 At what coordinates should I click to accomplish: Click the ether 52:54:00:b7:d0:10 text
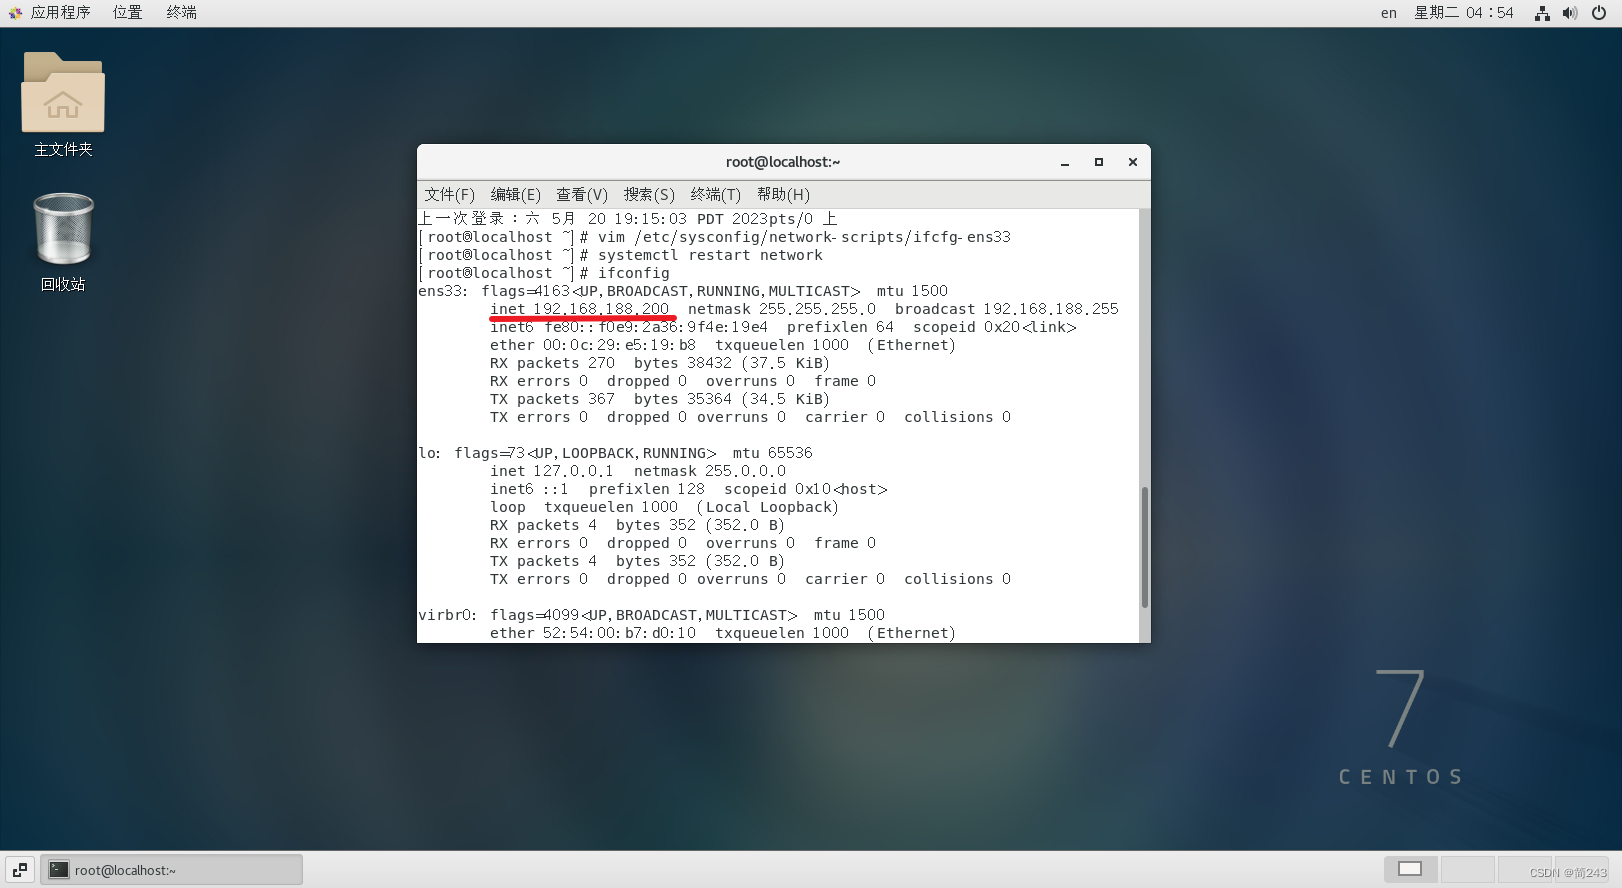(593, 633)
